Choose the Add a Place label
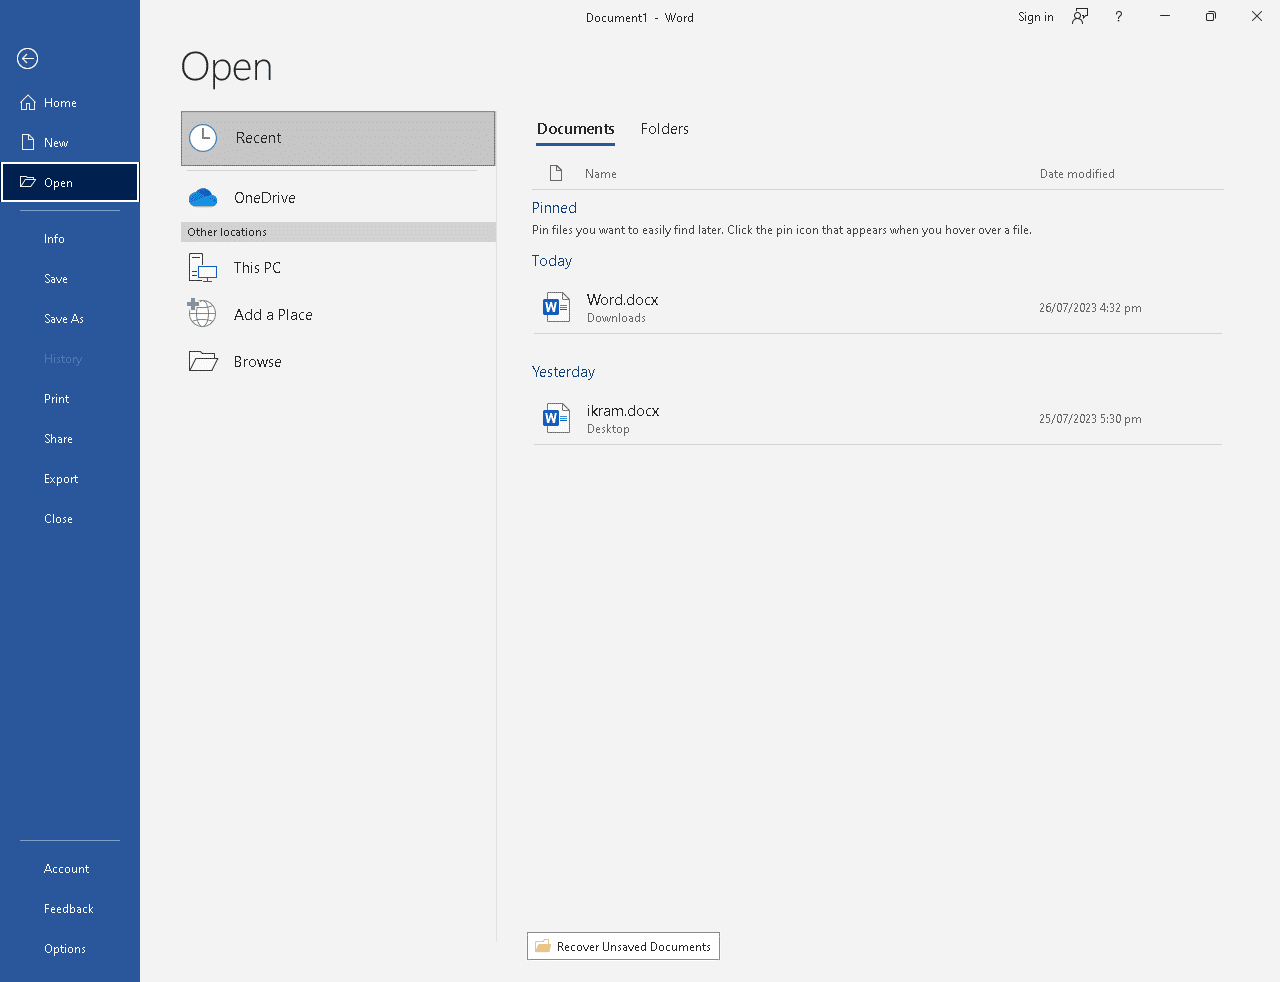 click(273, 315)
